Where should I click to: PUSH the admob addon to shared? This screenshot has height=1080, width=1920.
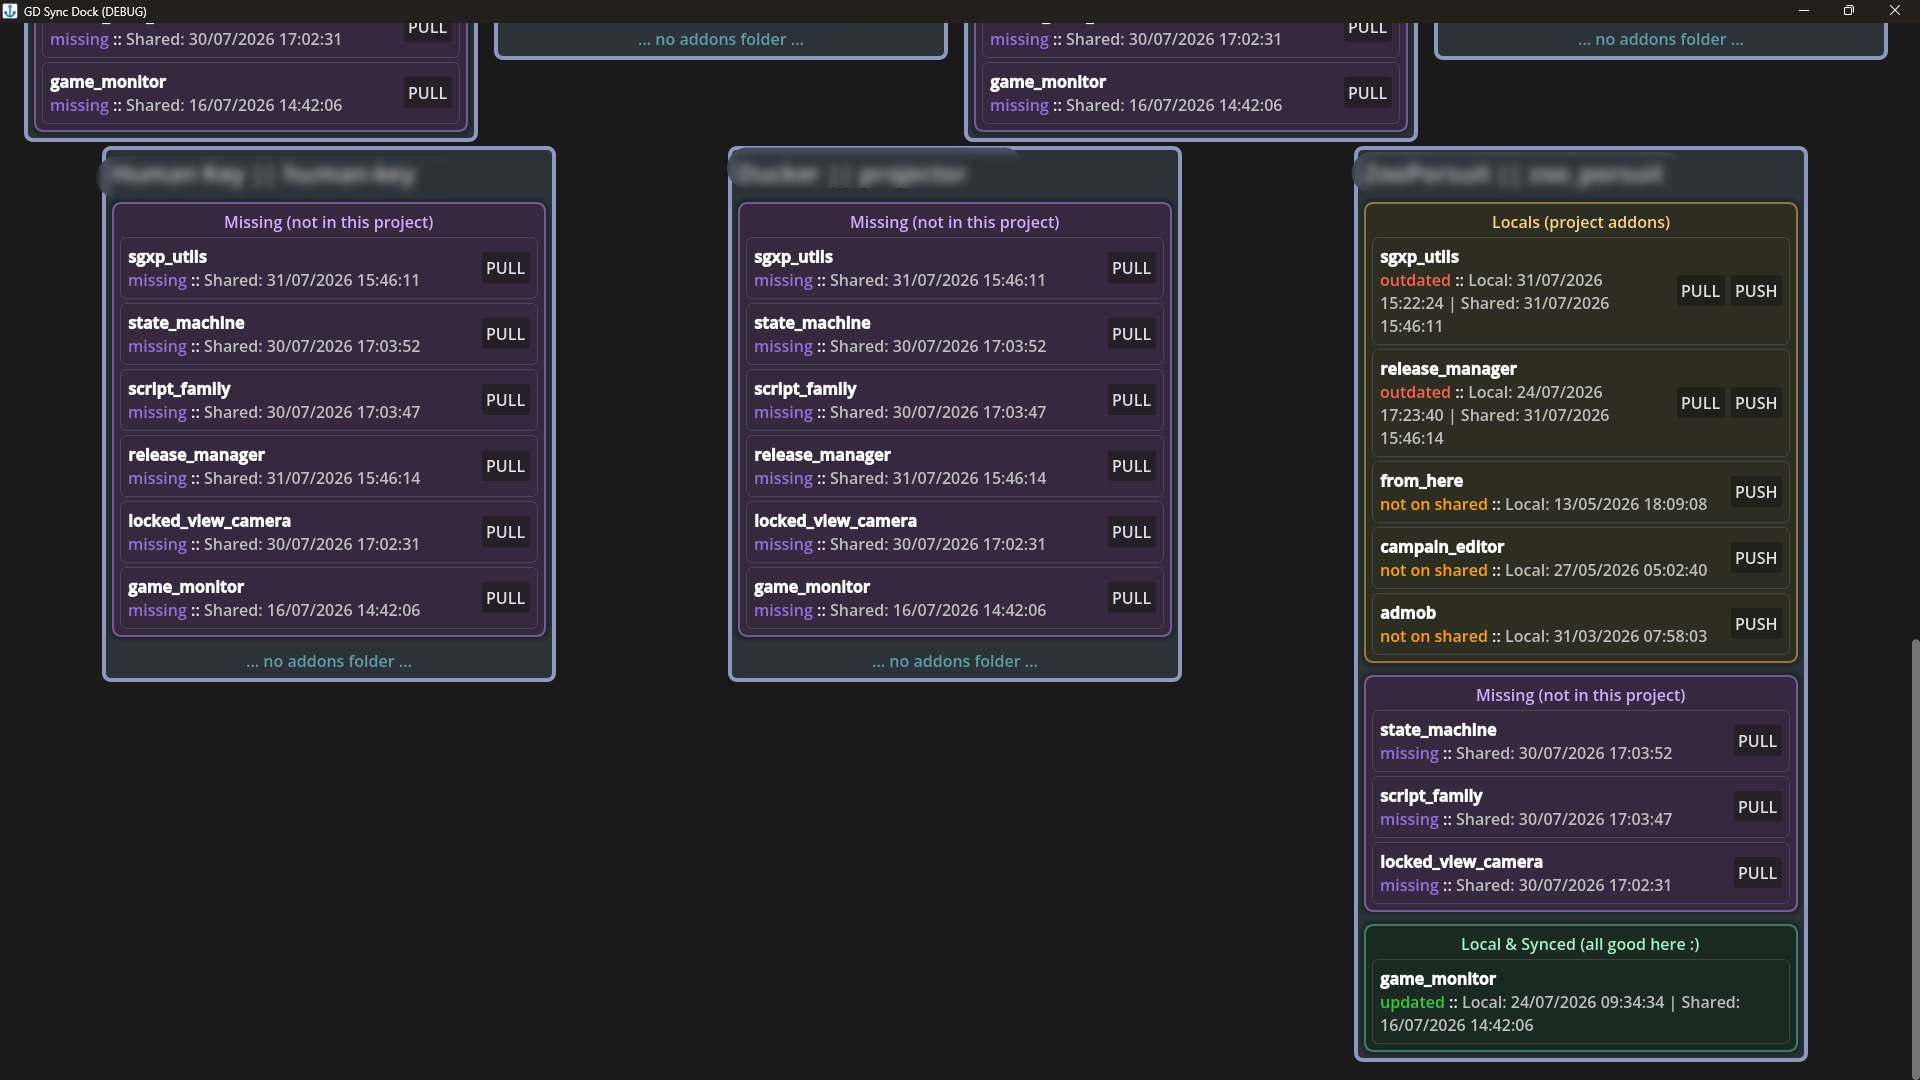pyautogui.click(x=1756, y=624)
